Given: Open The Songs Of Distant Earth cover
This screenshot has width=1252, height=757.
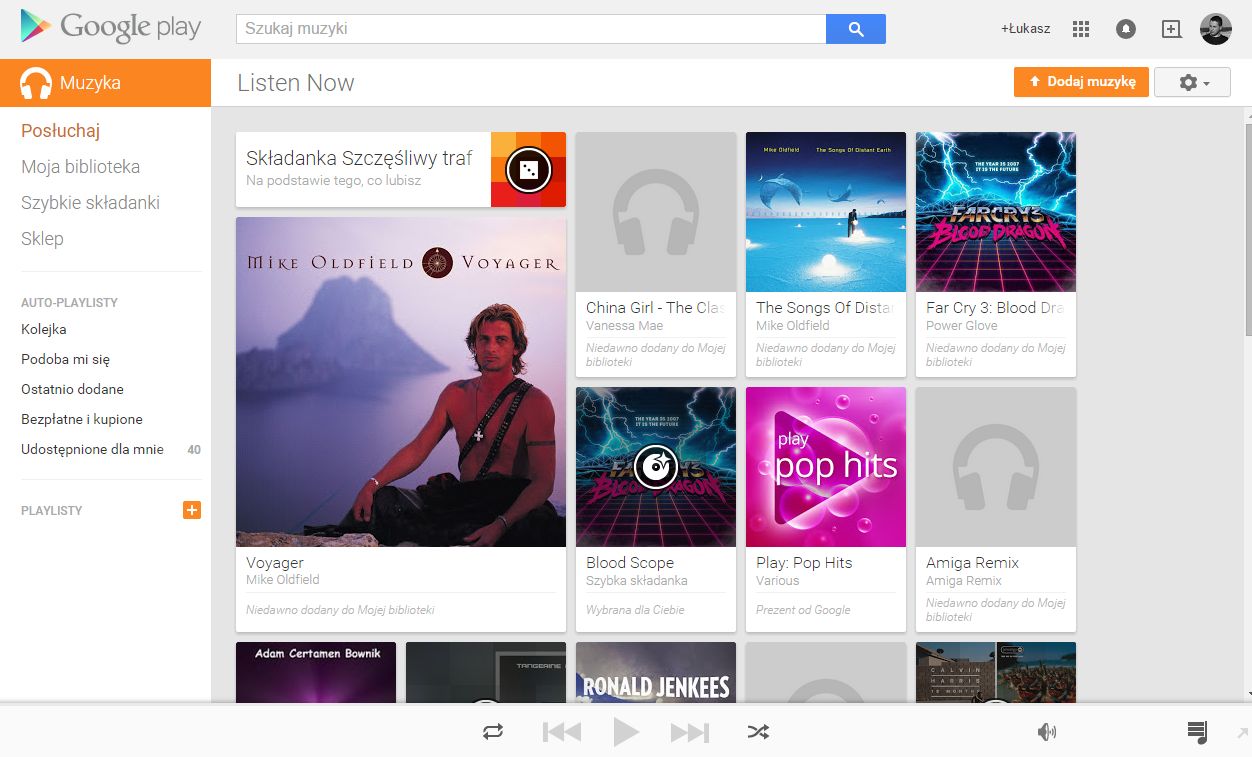Looking at the screenshot, I should point(826,212).
